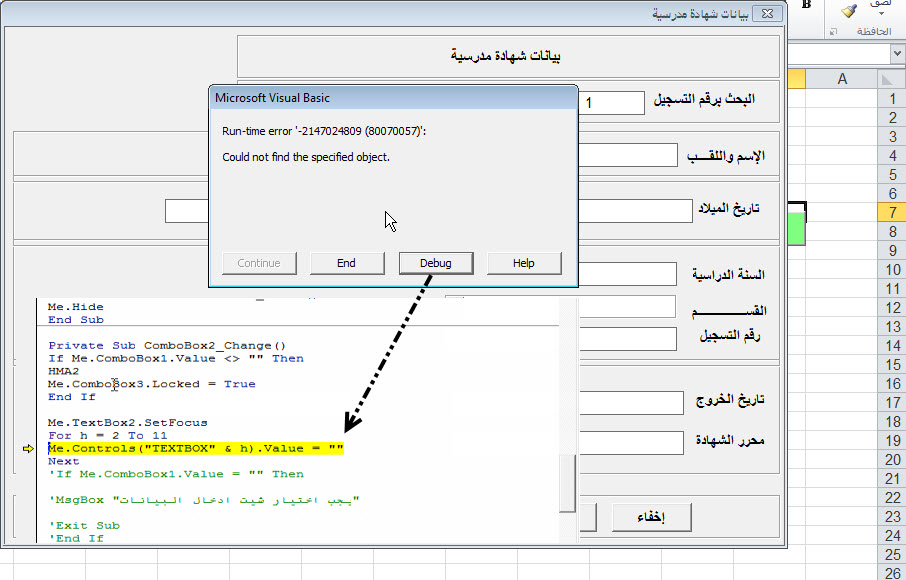Click Debug in the Visual Basic error dialog

pos(436,263)
